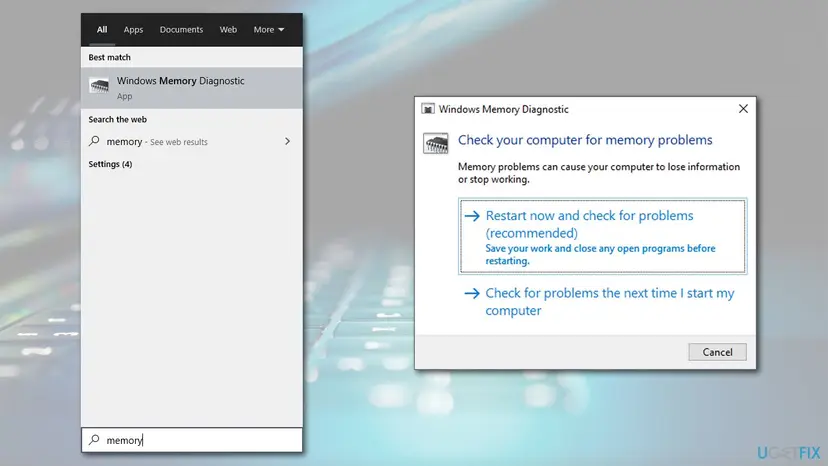The image size is (828, 466).
Task: Click the arrow icon next to Check next time option
Action: (x=472, y=293)
